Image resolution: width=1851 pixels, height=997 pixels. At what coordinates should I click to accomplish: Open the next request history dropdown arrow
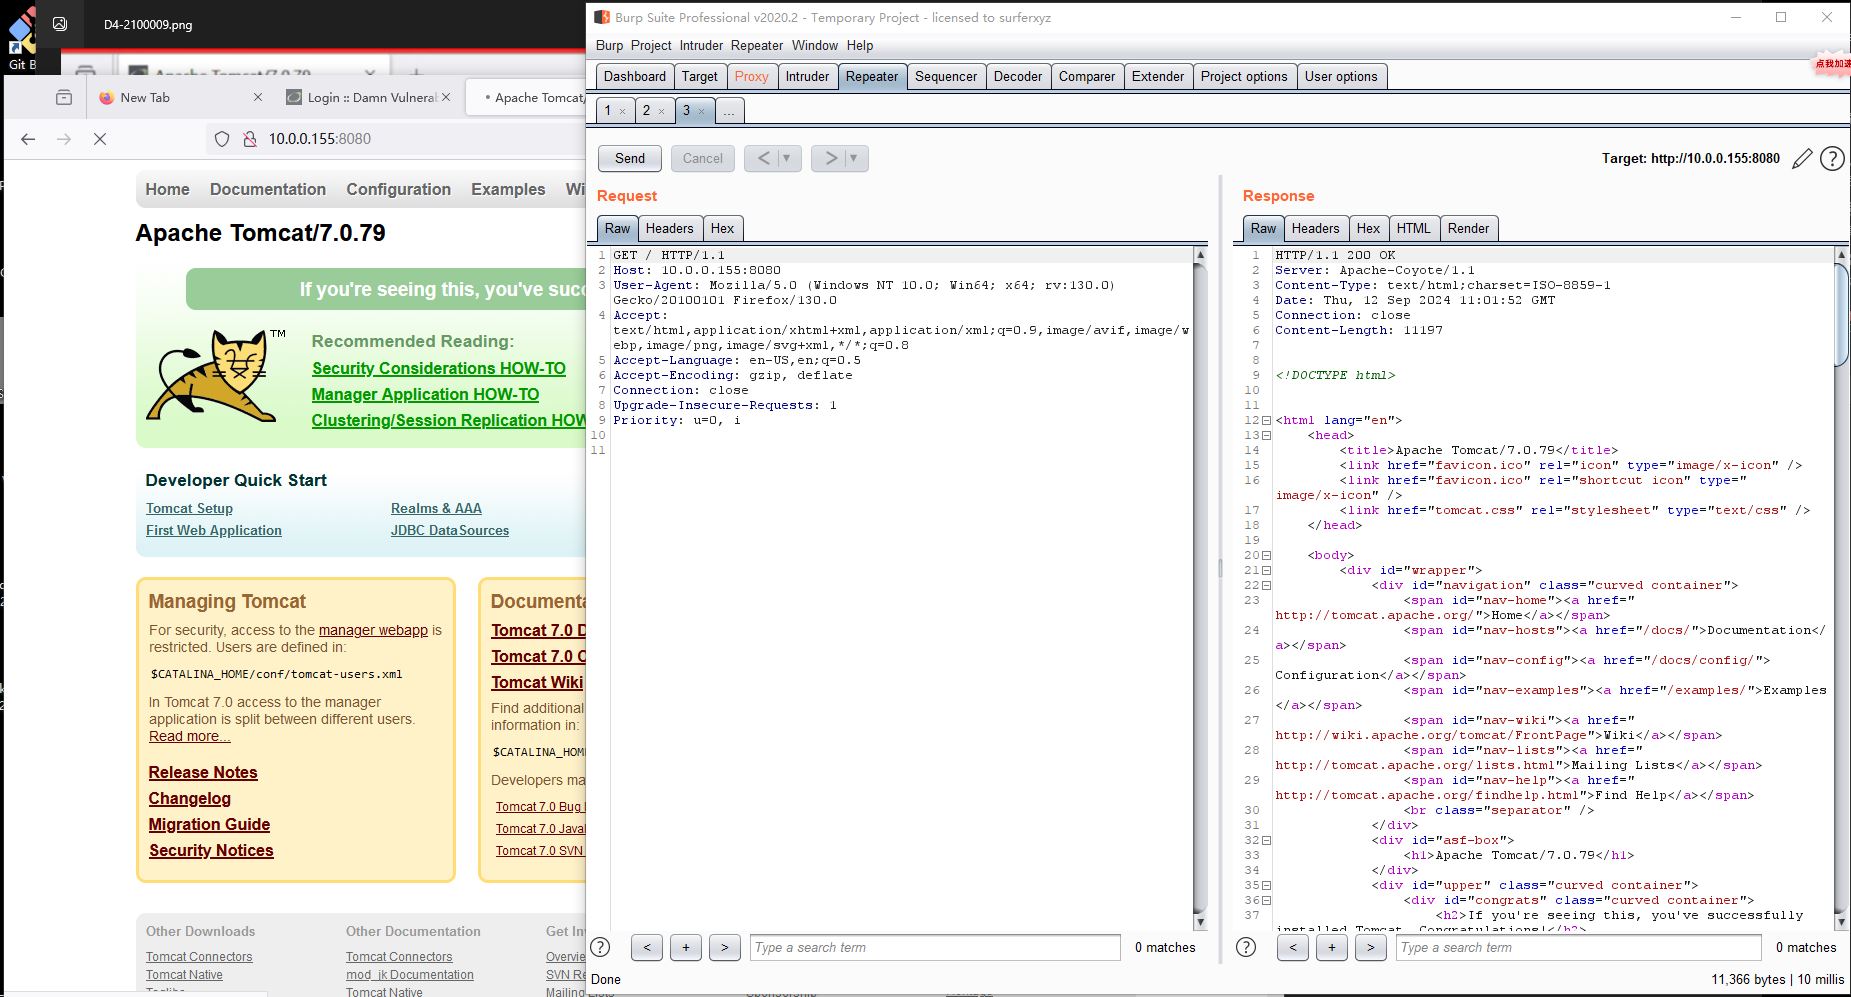click(x=854, y=158)
